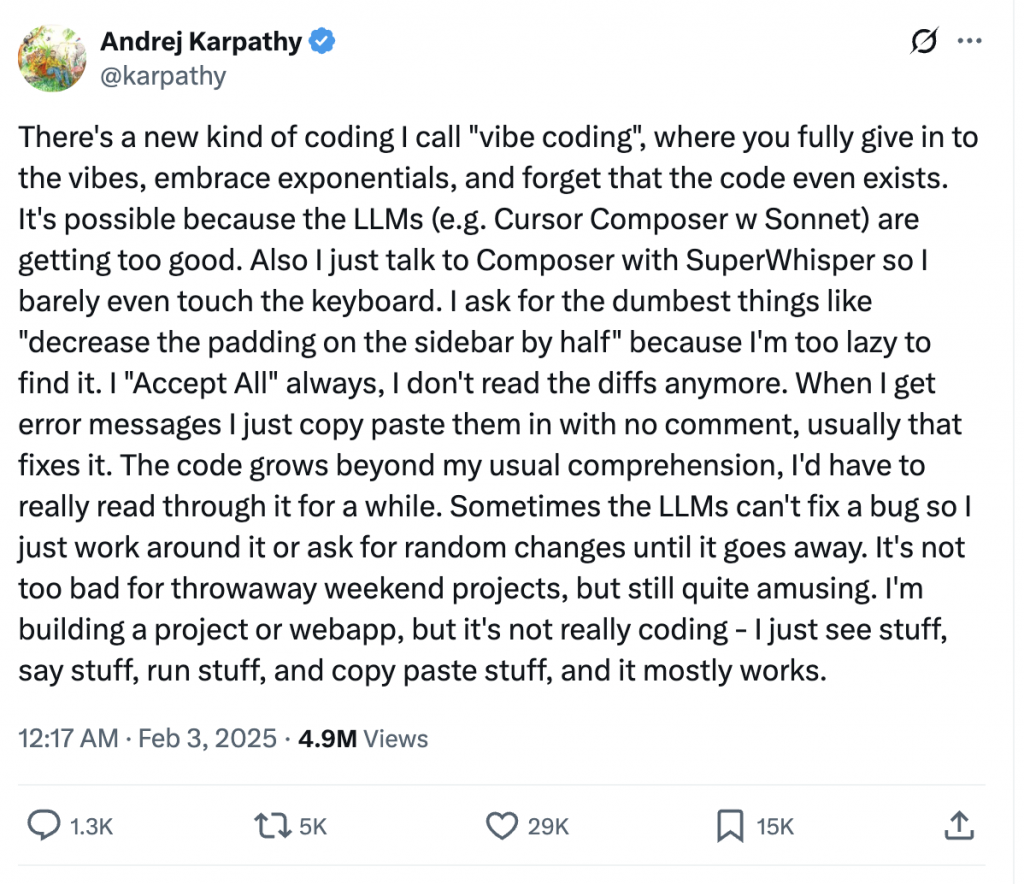1024x884 pixels.
Task: Click the 5K reposts count
Action: (314, 827)
